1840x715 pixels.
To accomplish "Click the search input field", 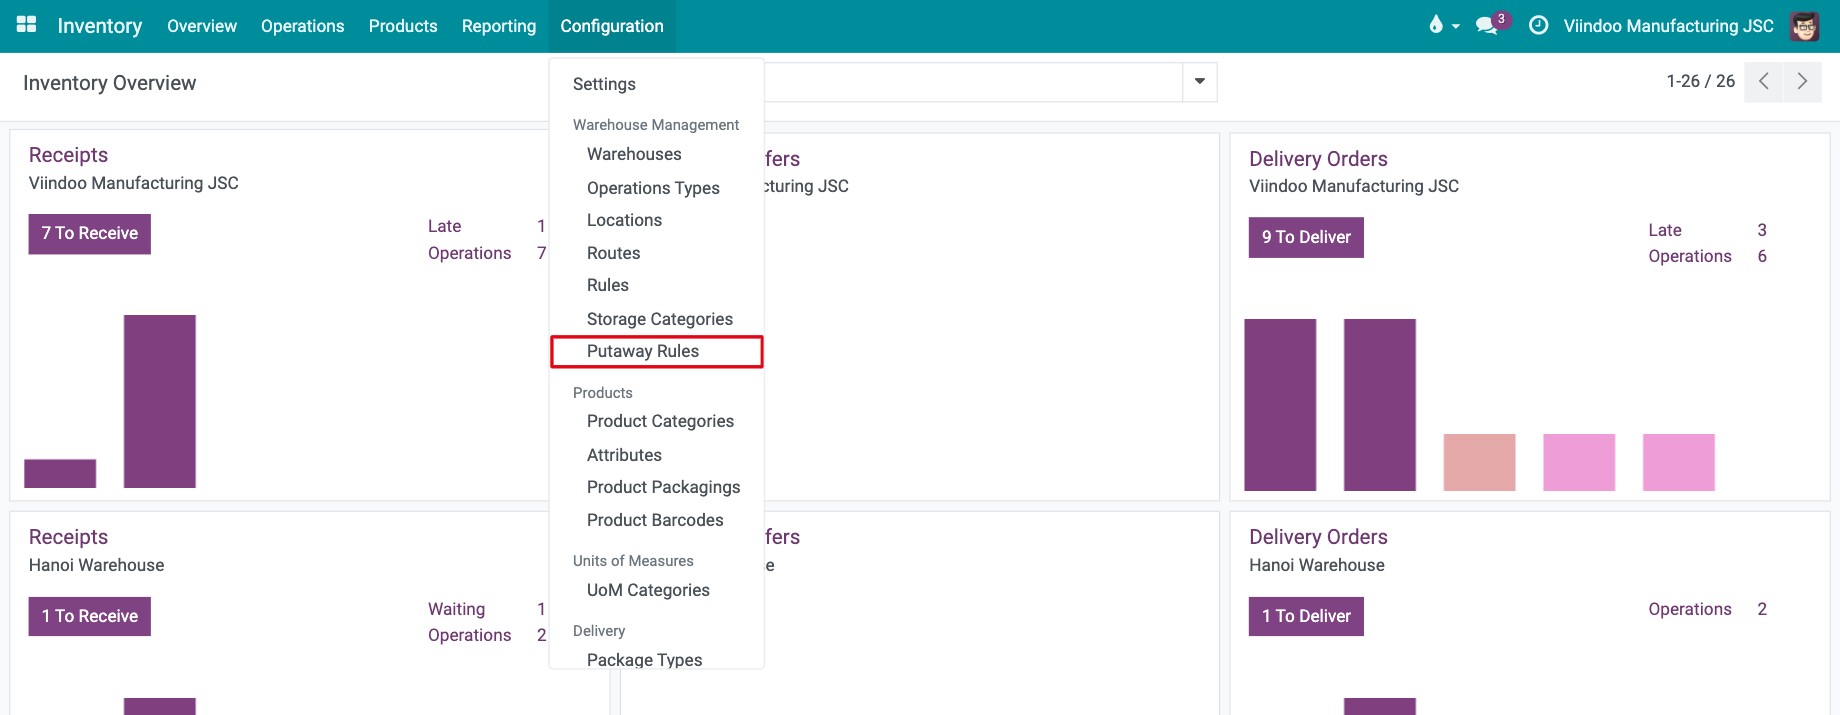I will (x=973, y=82).
